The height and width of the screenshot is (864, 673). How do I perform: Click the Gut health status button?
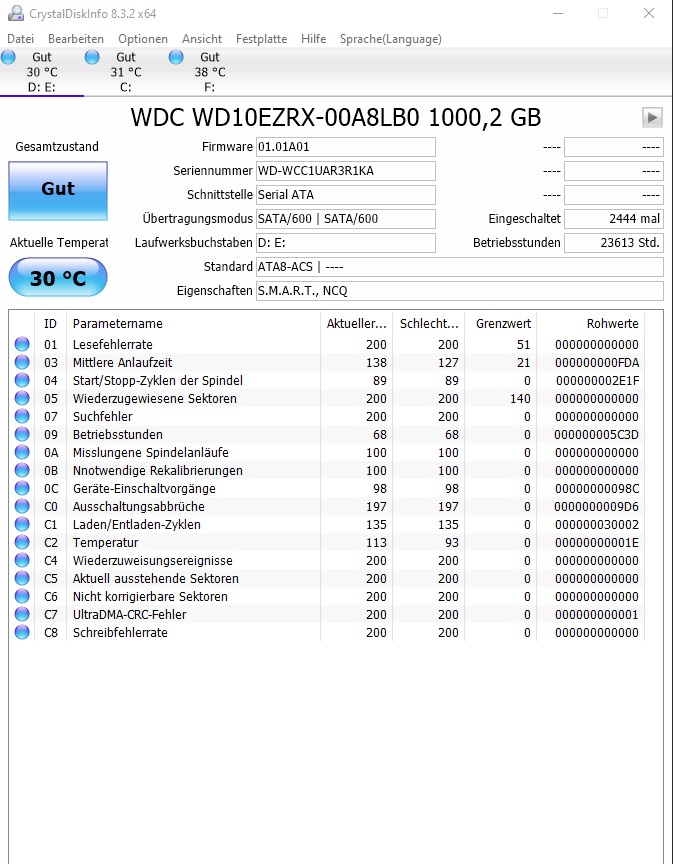click(x=58, y=191)
